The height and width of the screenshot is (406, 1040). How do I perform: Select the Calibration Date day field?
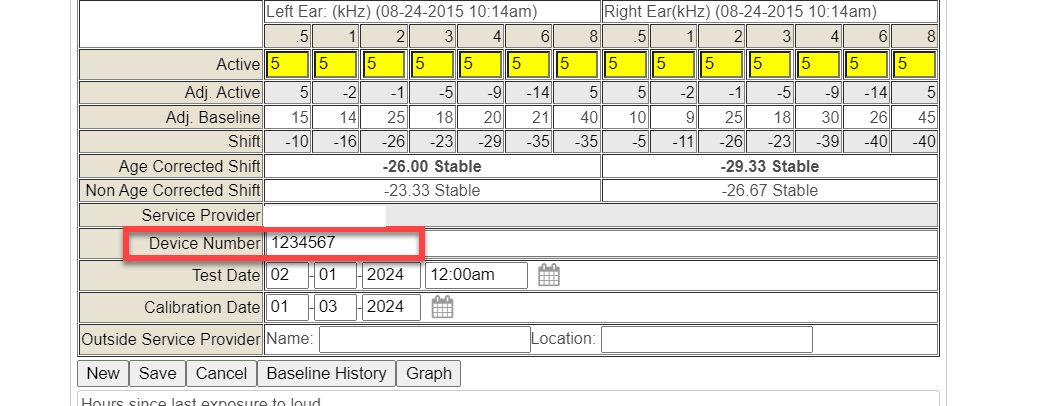point(335,306)
